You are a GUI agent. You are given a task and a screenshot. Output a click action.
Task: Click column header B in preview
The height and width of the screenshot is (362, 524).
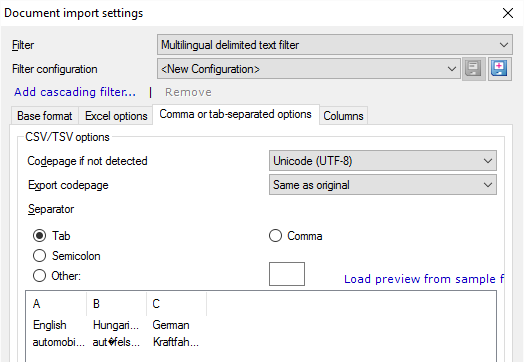tap(116, 304)
